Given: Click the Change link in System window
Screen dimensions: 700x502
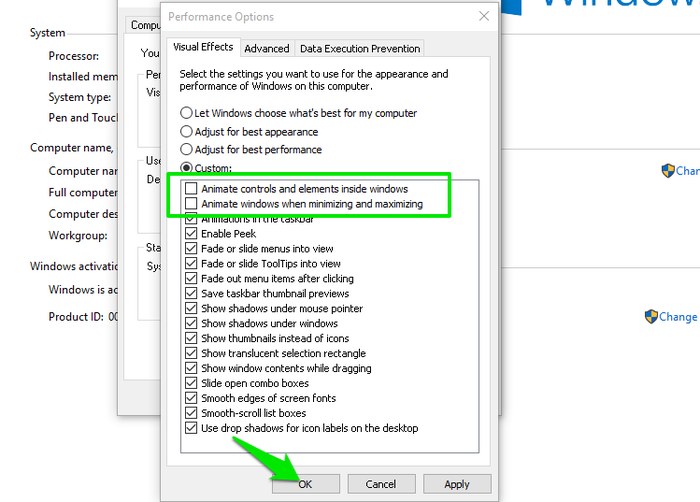Looking at the screenshot, I should pos(678,317).
